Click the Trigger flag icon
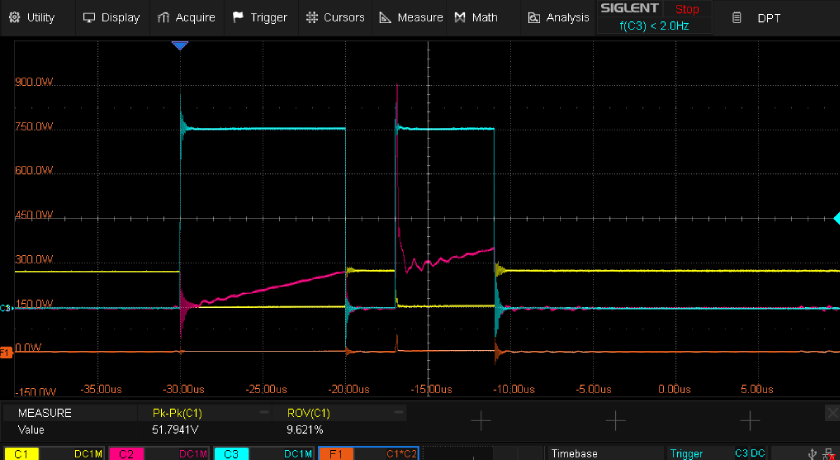The image size is (840, 460). click(x=237, y=18)
